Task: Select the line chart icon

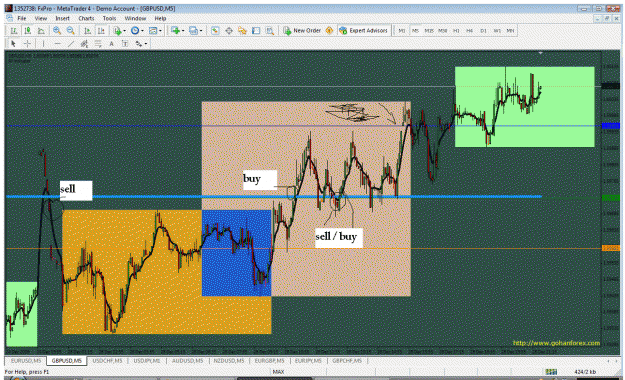Action: click(x=41, y=31)
